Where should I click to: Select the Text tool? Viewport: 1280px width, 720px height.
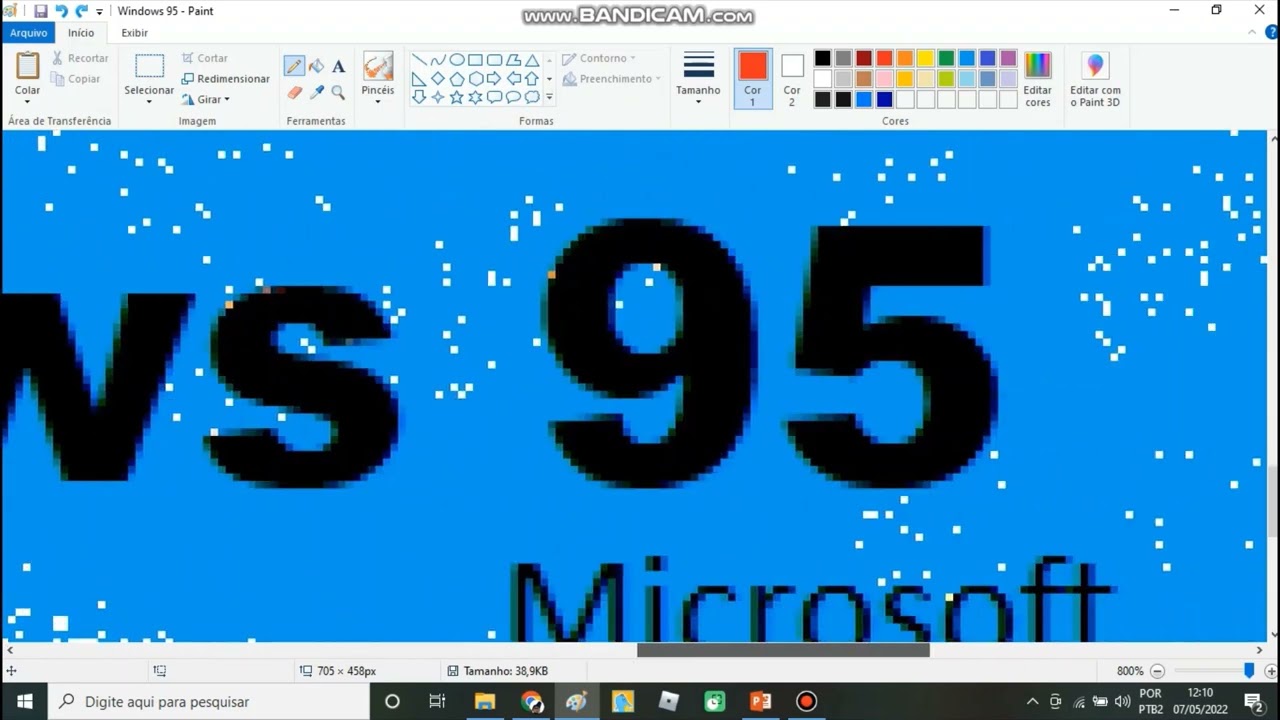coord(338,67)
